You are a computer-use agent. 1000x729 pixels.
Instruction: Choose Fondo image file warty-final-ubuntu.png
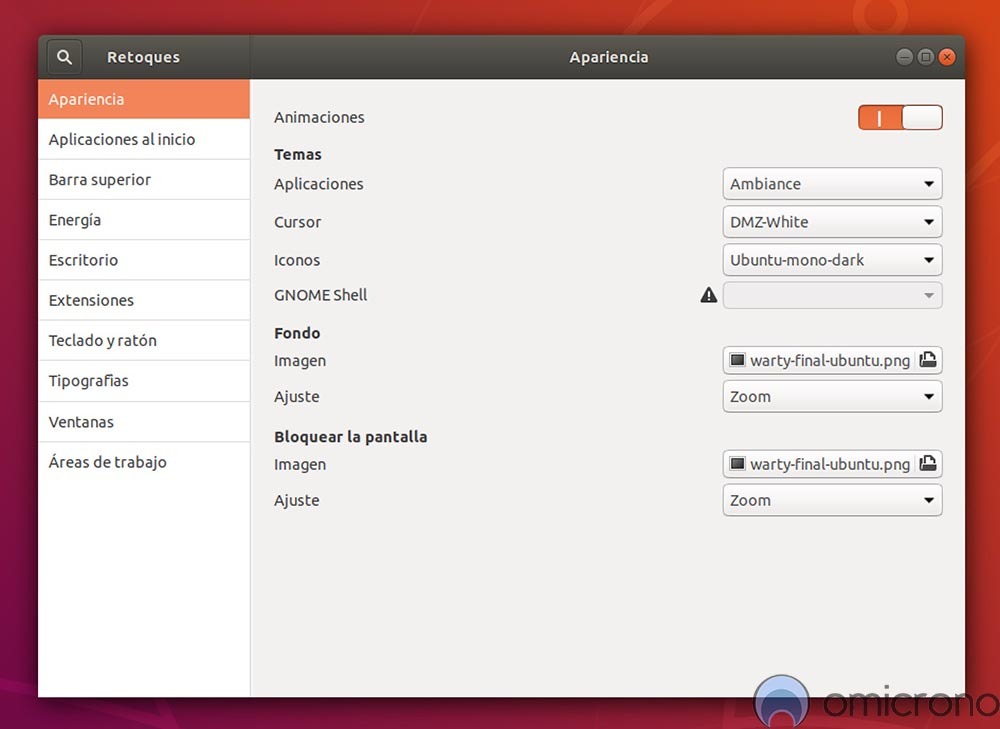(x=832, y=360)
